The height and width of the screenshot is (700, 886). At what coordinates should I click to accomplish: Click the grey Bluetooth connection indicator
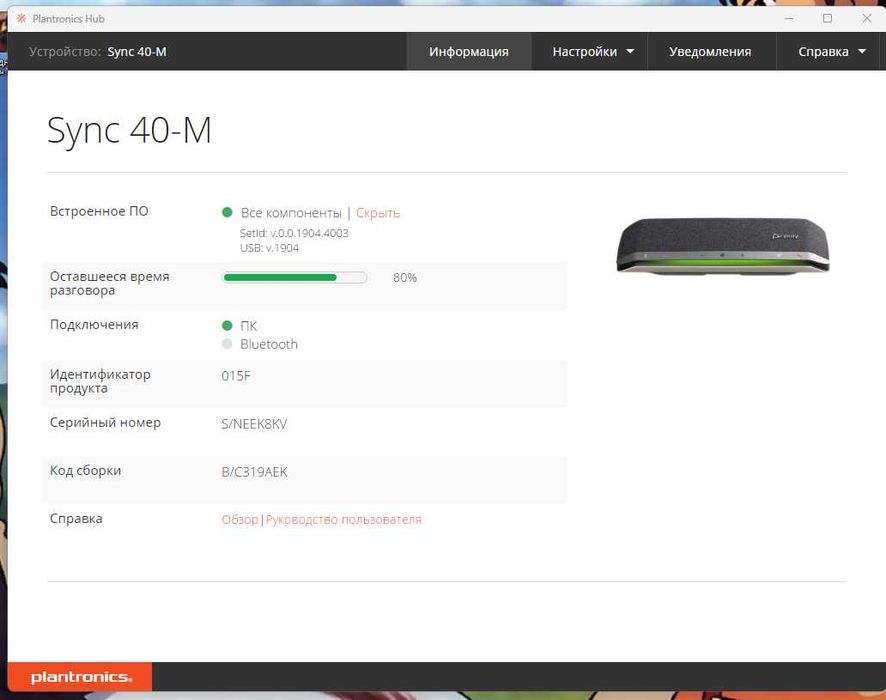click(227, 344)
